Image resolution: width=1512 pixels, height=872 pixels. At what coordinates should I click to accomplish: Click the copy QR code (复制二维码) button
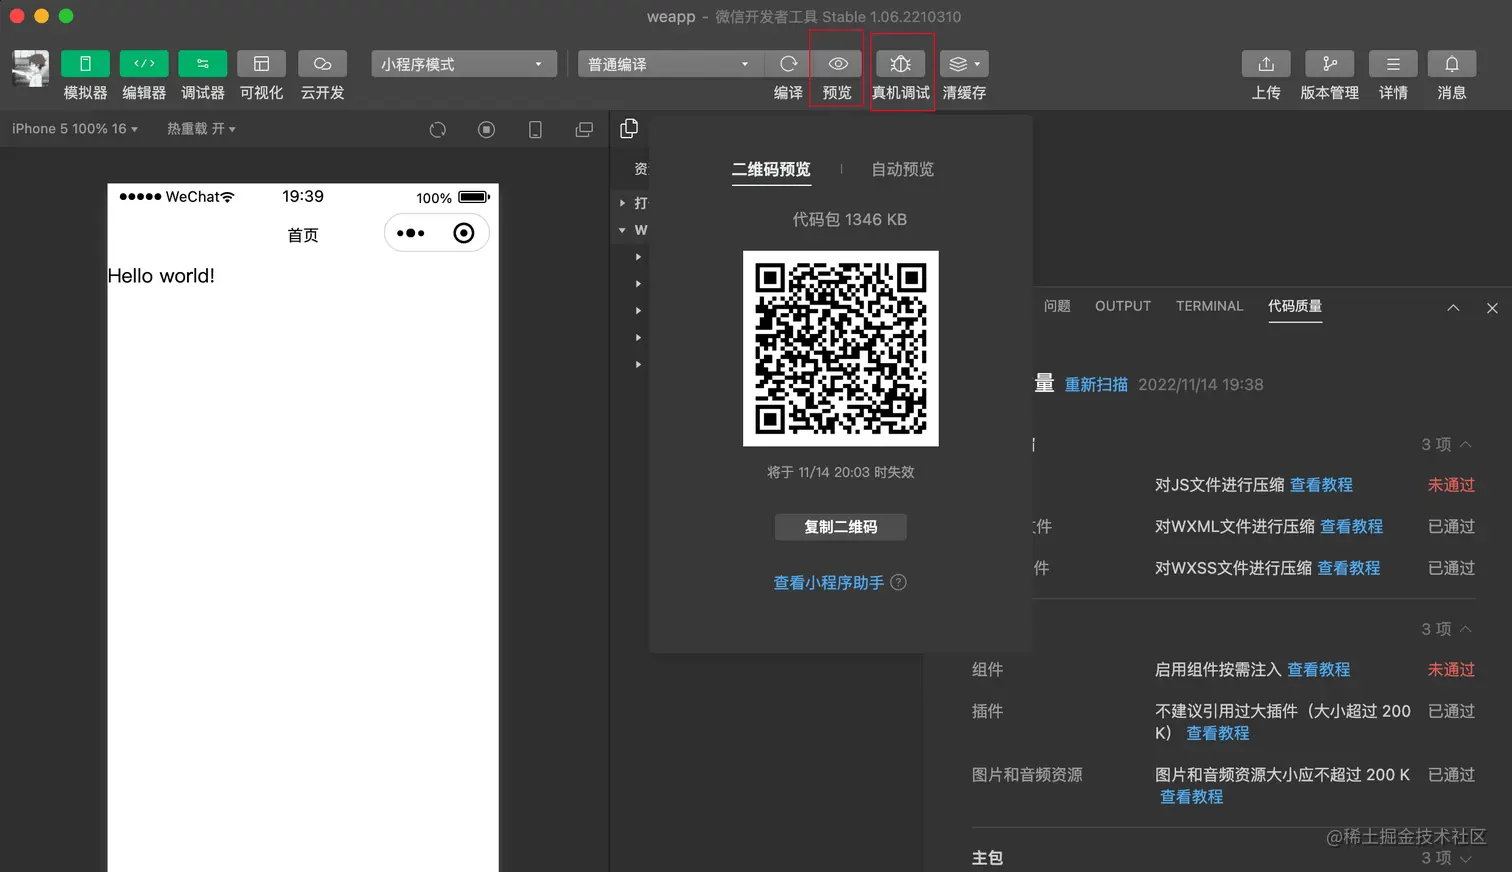(840, 527)
